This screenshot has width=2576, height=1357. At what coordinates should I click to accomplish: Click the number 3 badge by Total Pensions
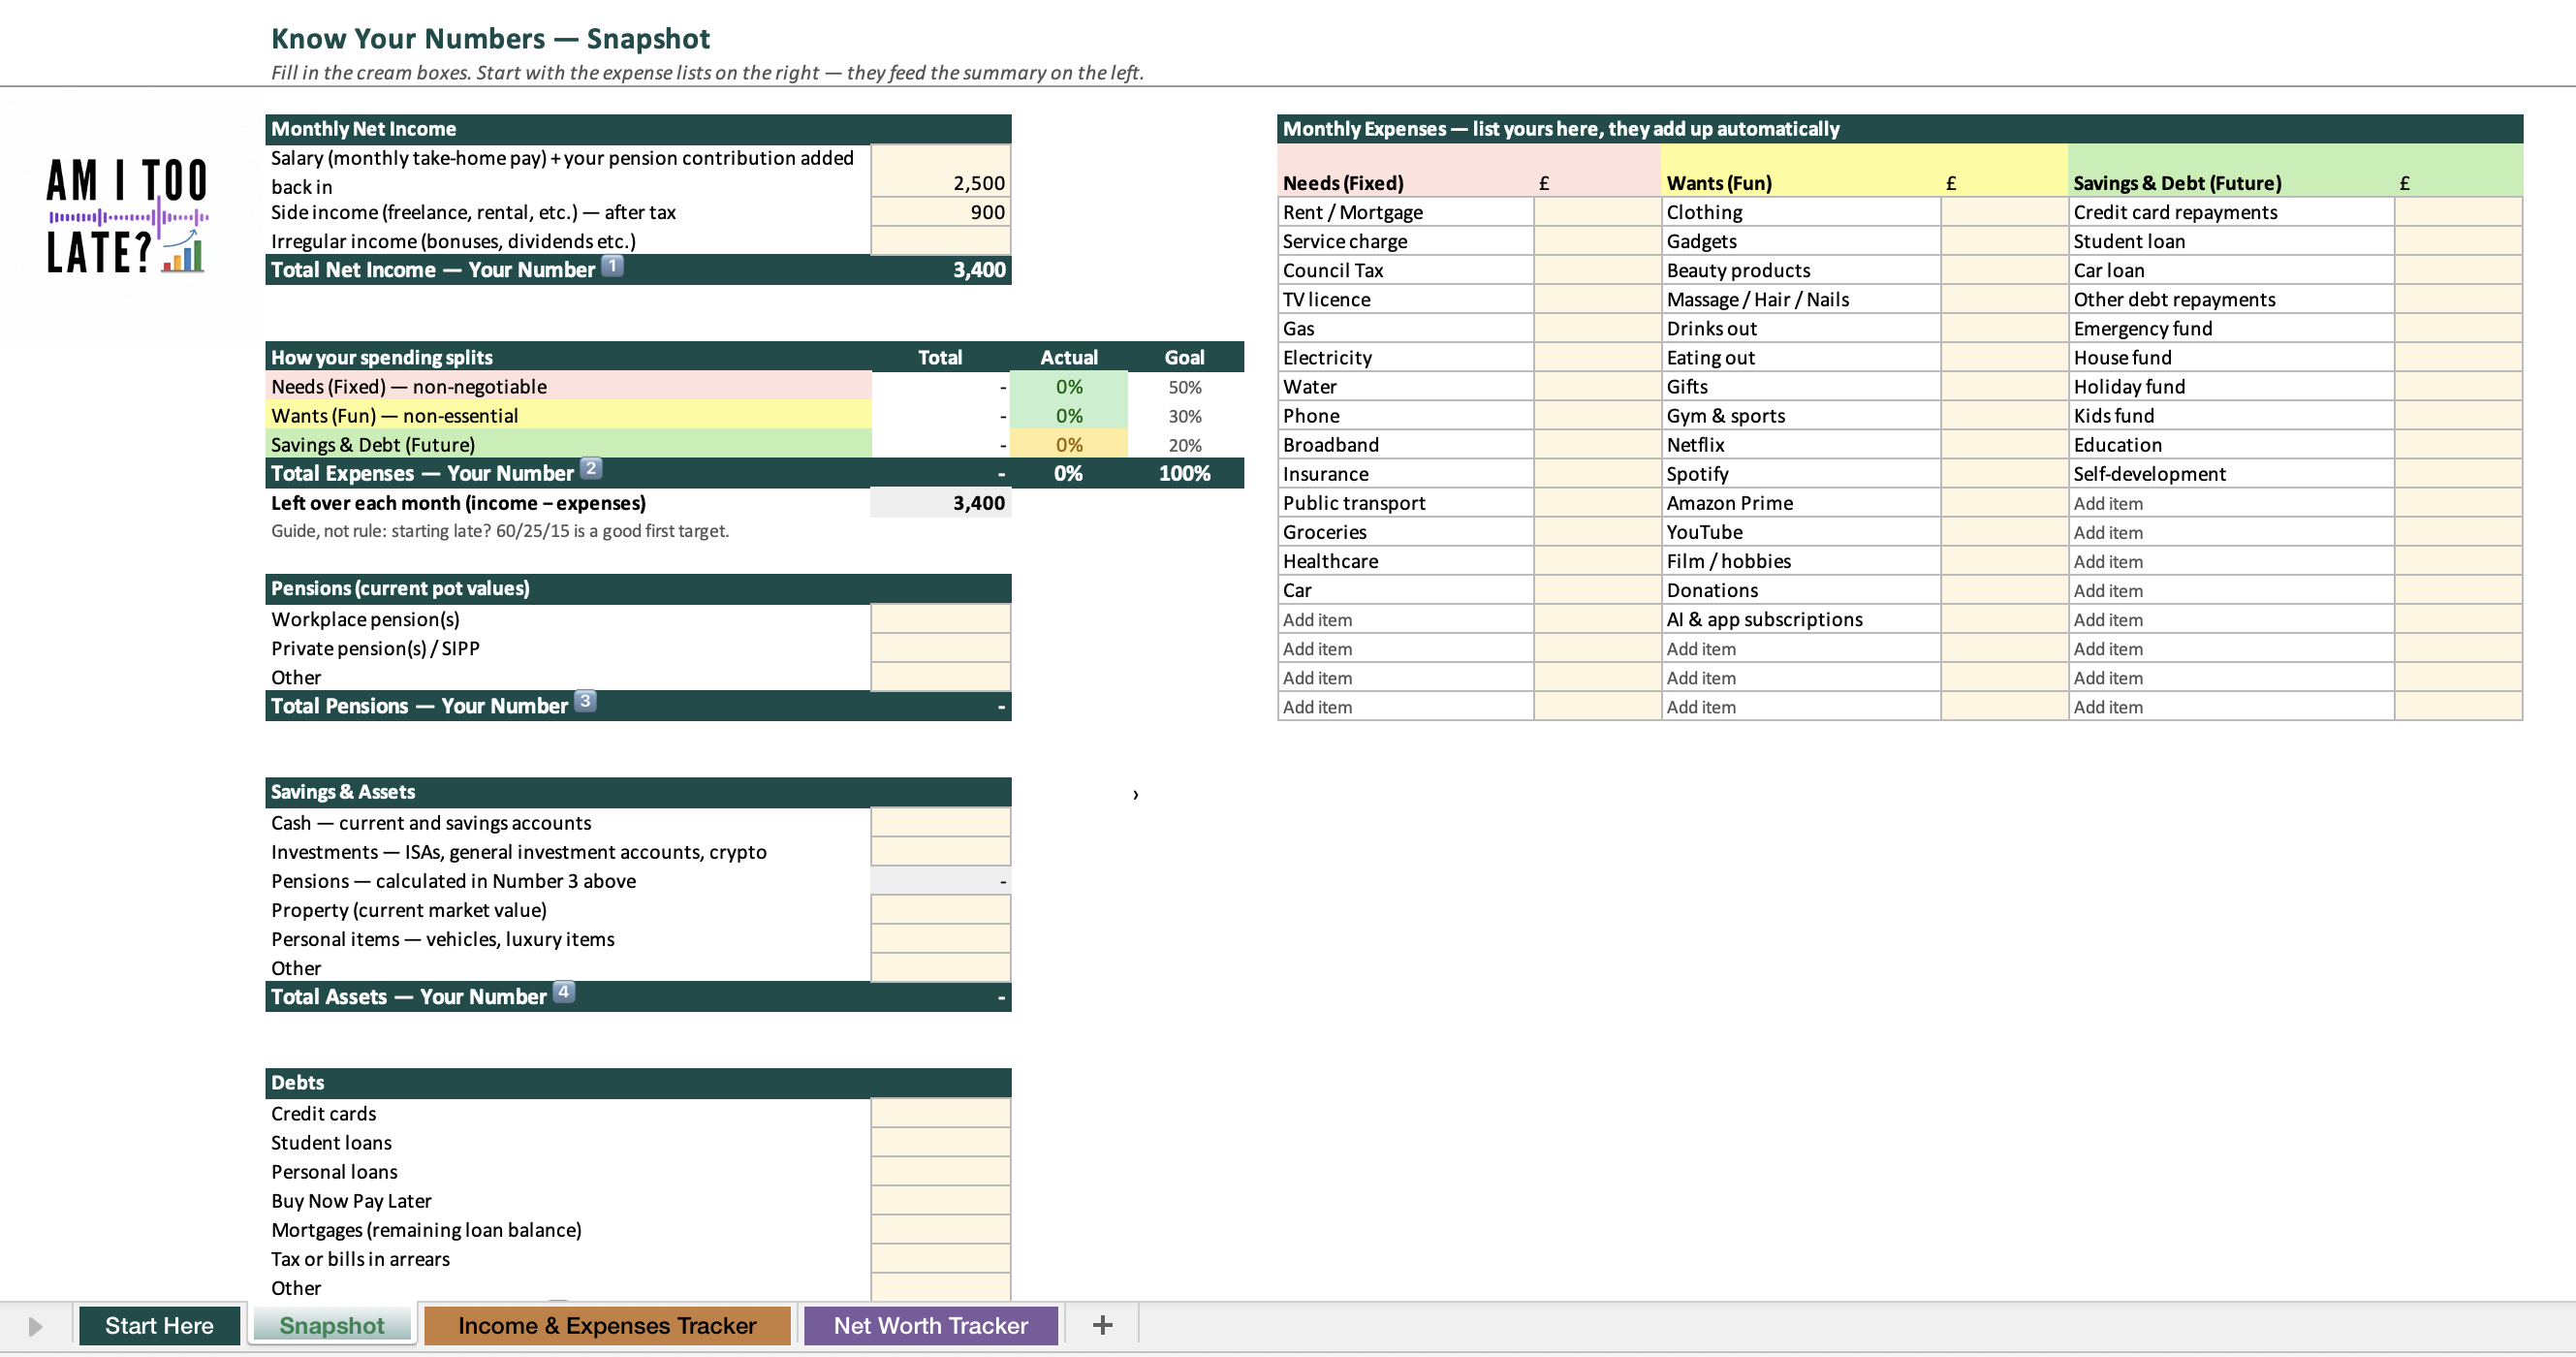[x=585, y=701]
